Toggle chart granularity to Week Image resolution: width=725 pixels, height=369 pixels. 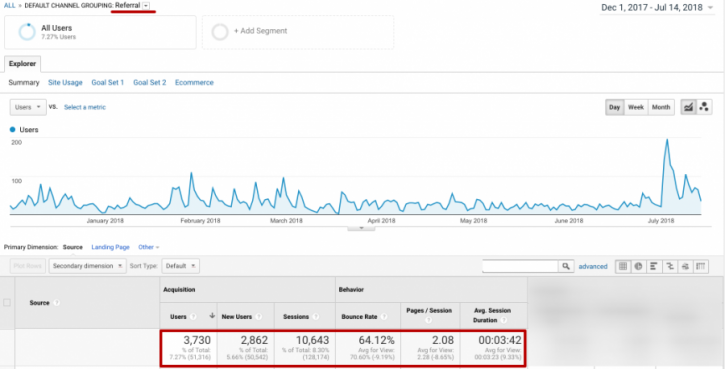click(636, 107)
